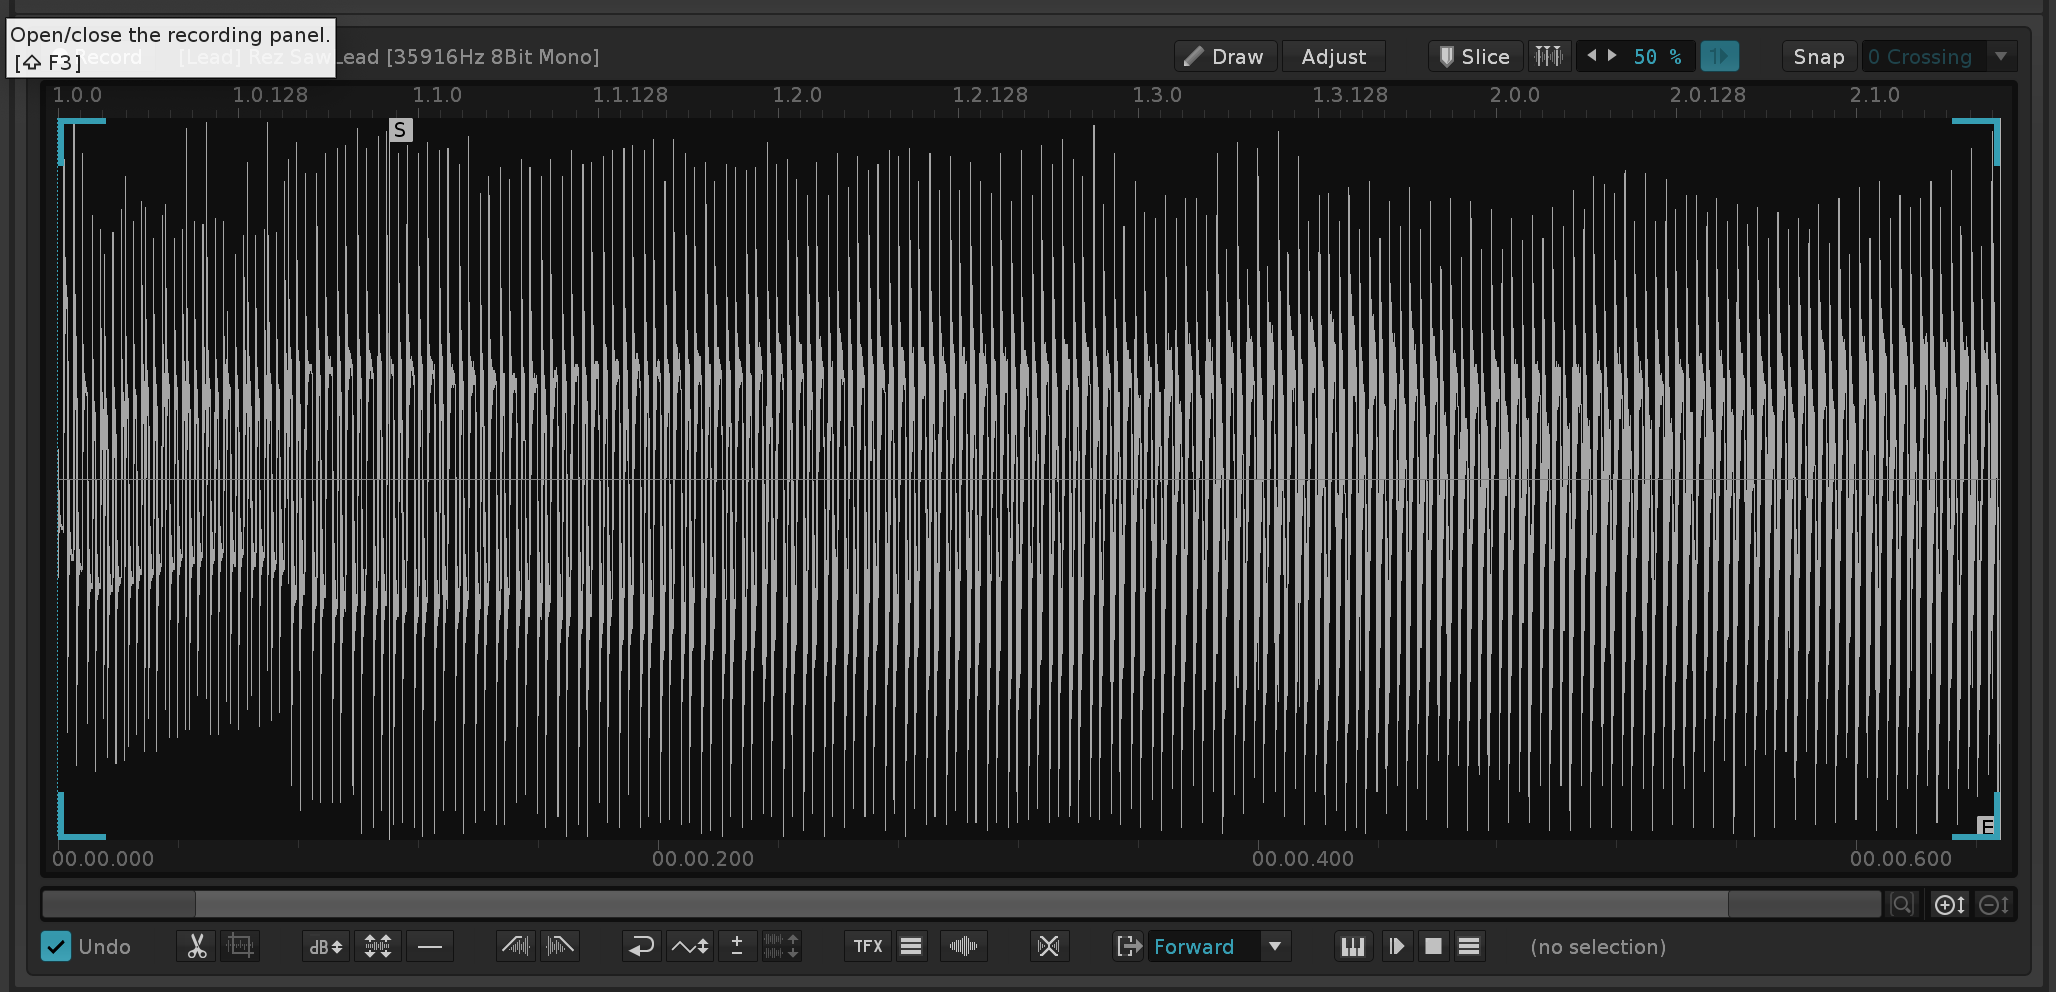Viewport: 2056px width, 992px height.
Task: Enable Slice marker mode
Action: pyautogui.click(x=1474, y=57)
